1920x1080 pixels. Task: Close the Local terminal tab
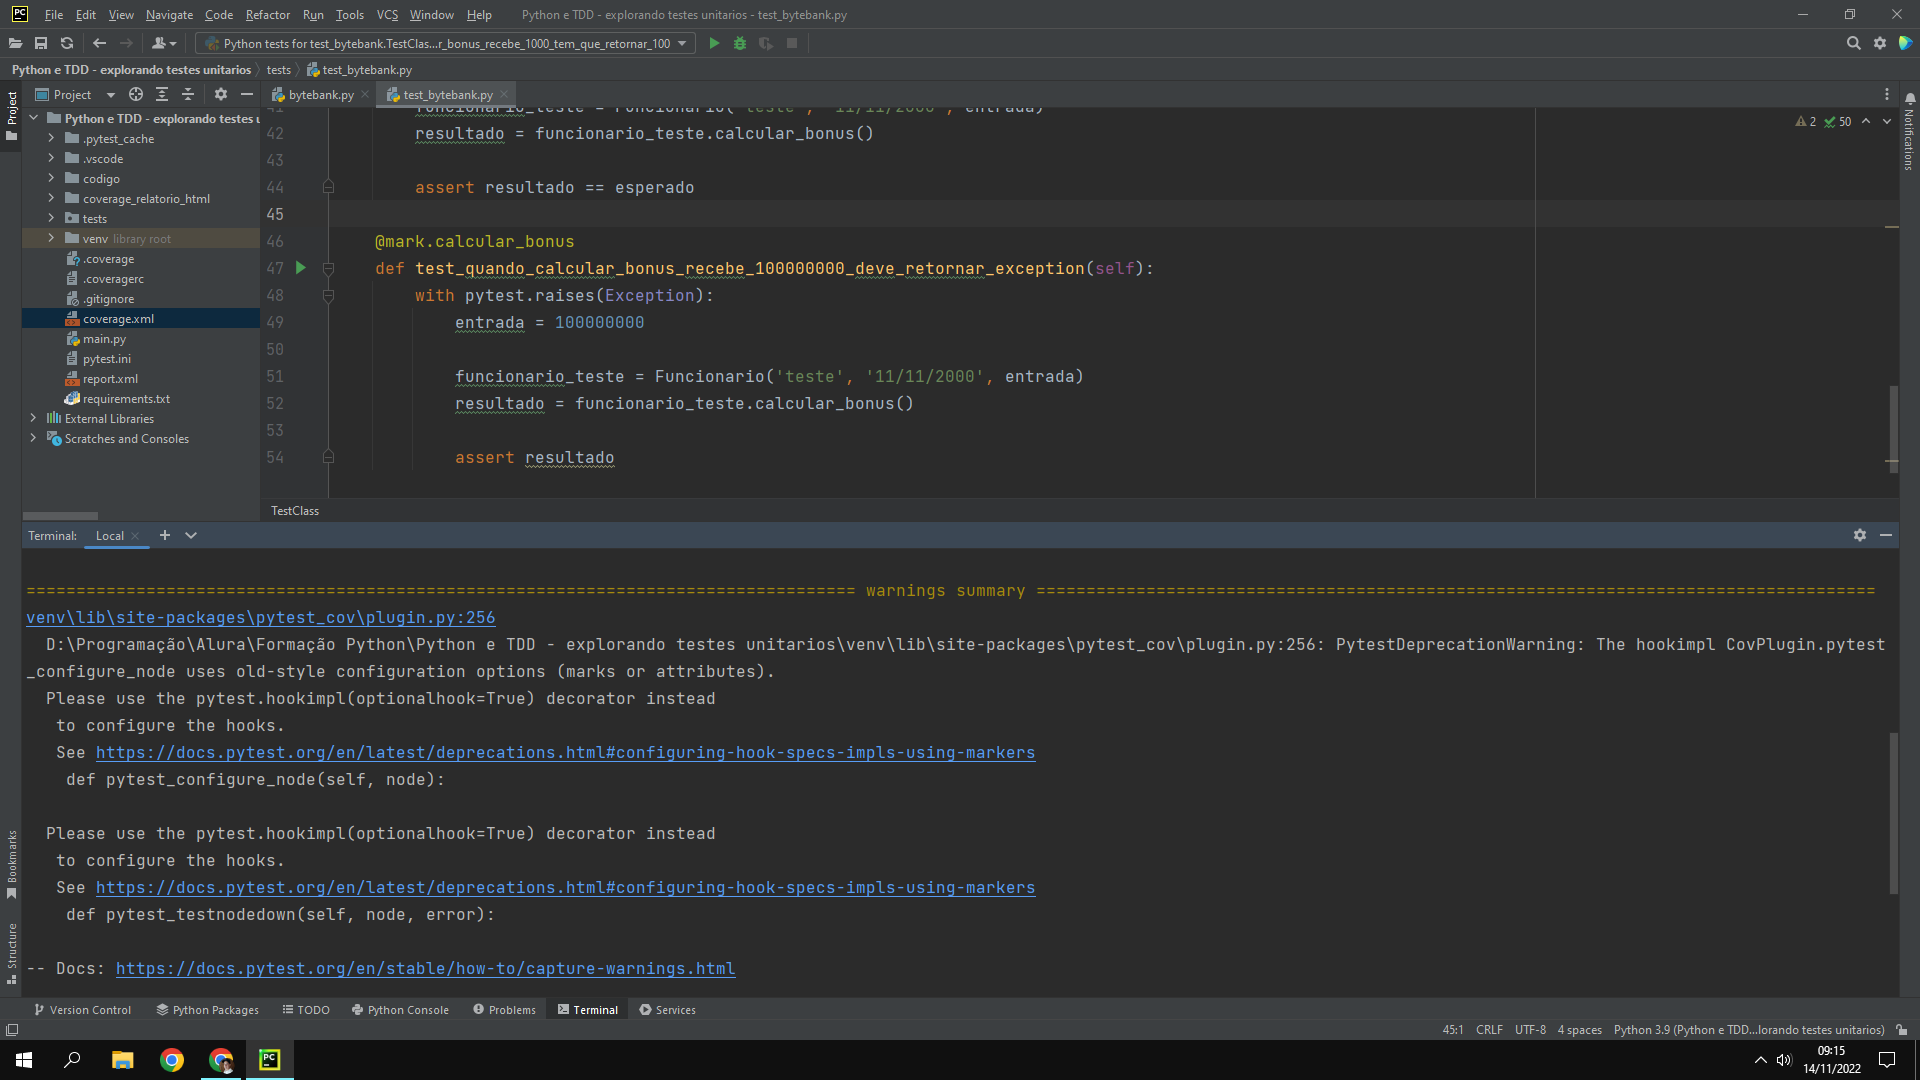(x=135, y=536)
